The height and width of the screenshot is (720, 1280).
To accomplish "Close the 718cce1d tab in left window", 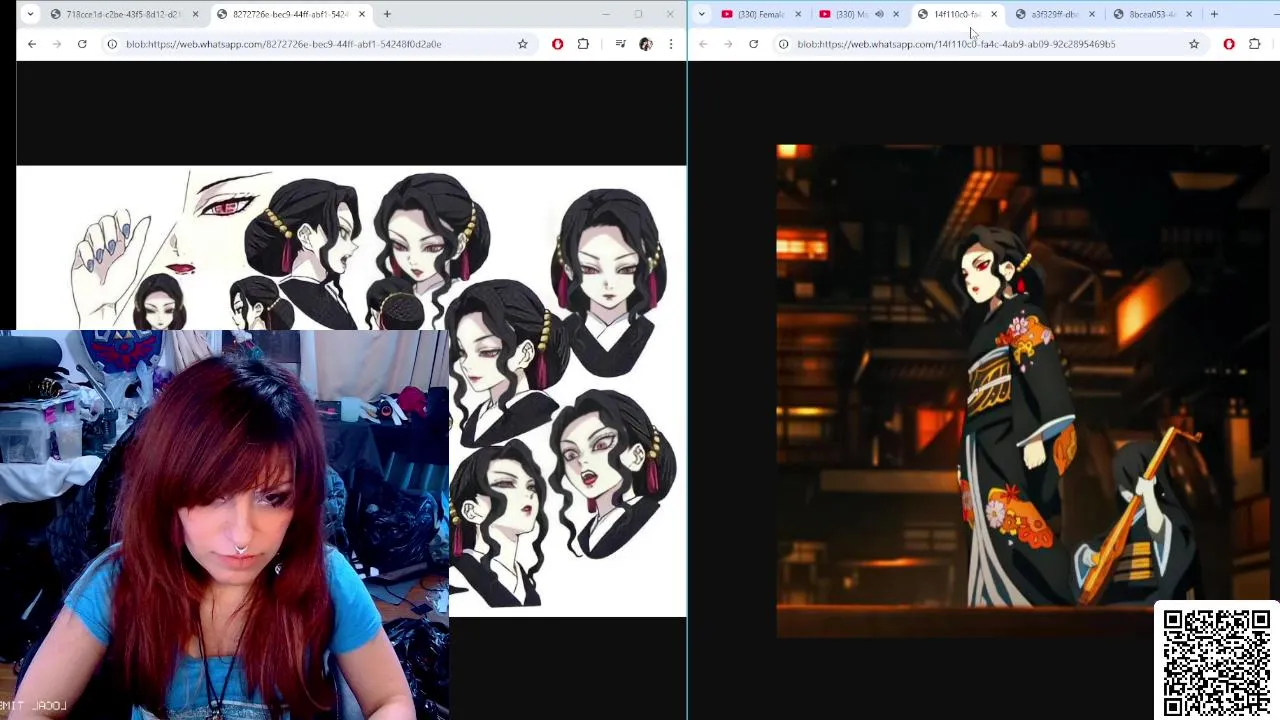I will 195,14.
